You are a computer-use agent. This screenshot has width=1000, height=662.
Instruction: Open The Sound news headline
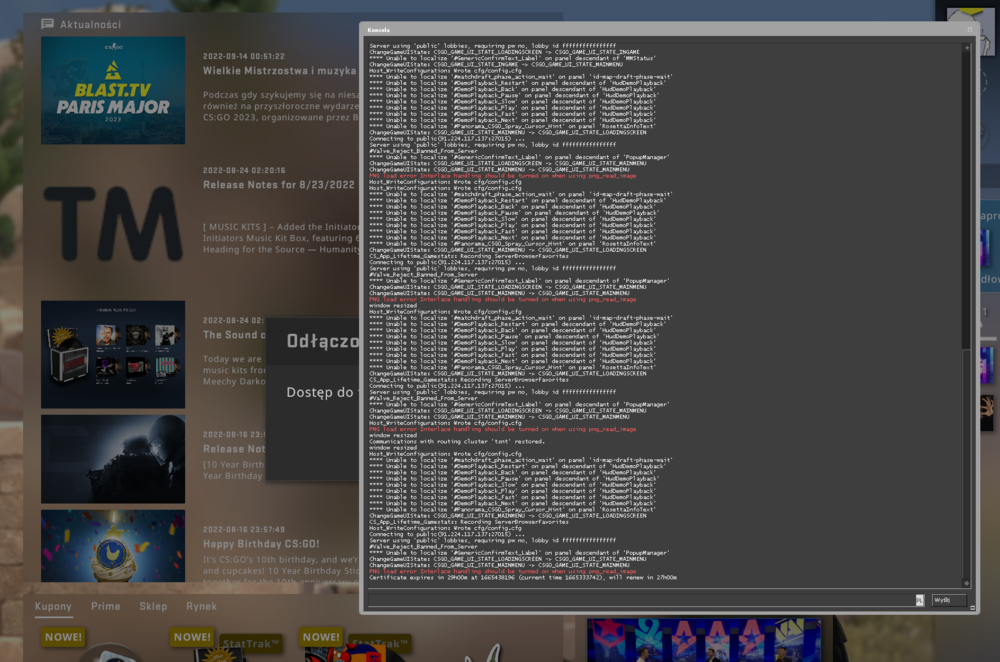click(x=233, y=335)
